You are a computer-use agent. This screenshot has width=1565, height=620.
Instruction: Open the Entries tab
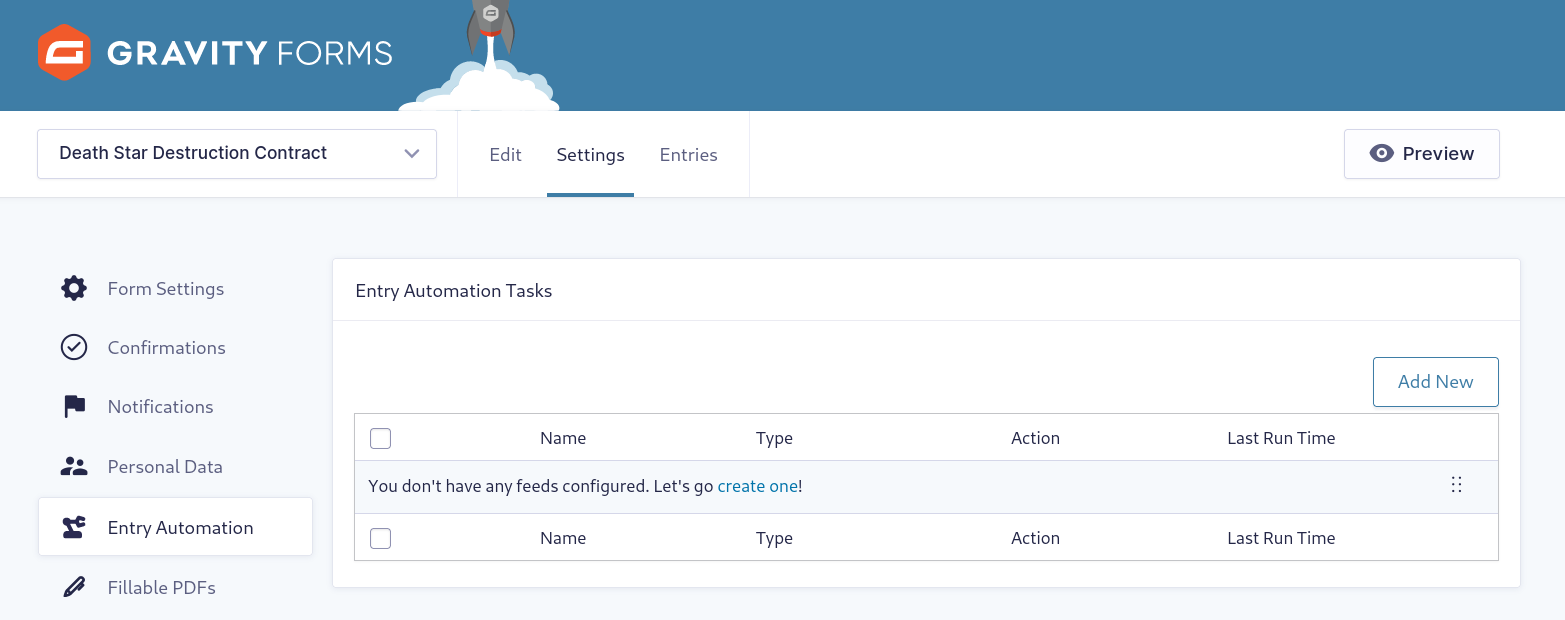688,154
